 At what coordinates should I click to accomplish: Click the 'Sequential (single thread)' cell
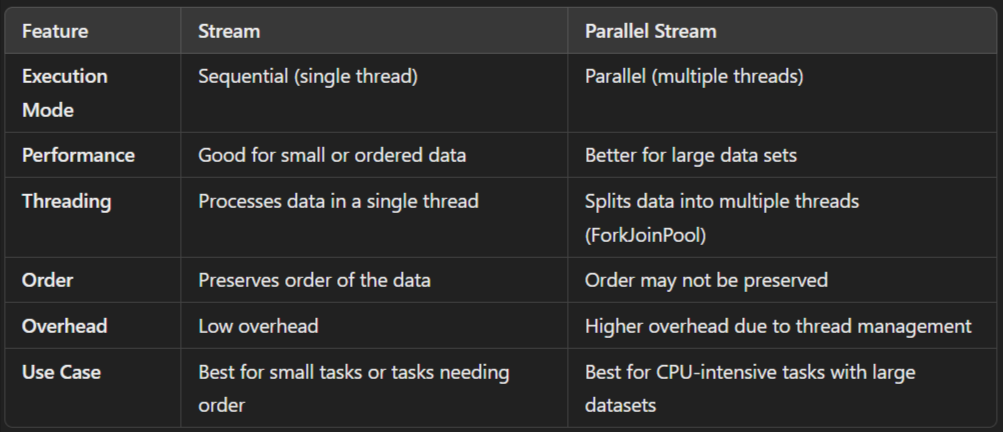click(307, 77)
